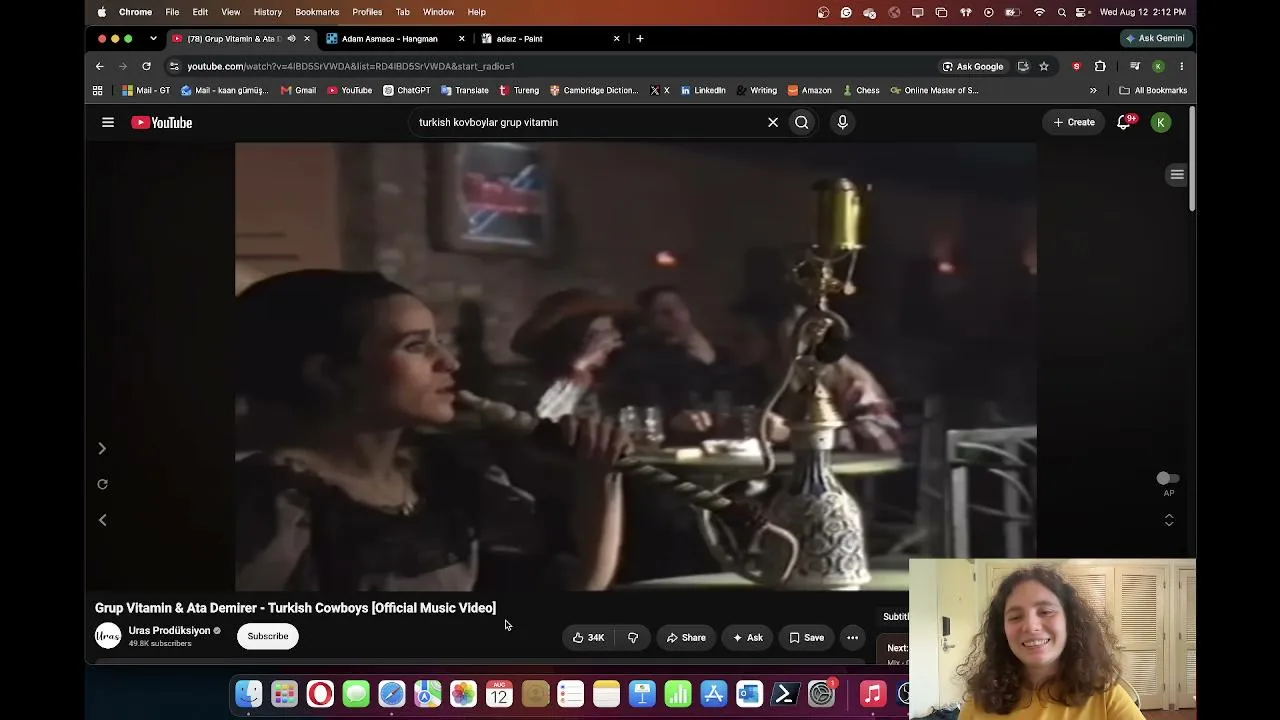This screenshot has height=720, width=1280.
Task: Share the video
Action: coord(686,637)
